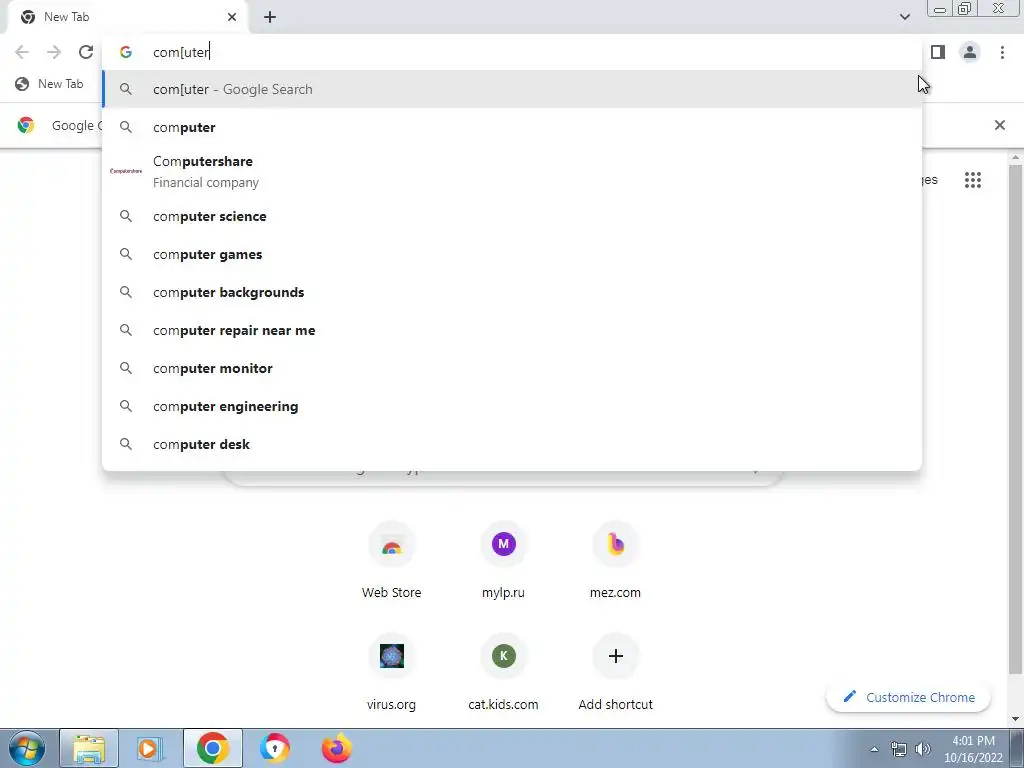Open the mez.com shortcut
The height and width of the screenshot is (768, 1024).
[x=615, y=562]
